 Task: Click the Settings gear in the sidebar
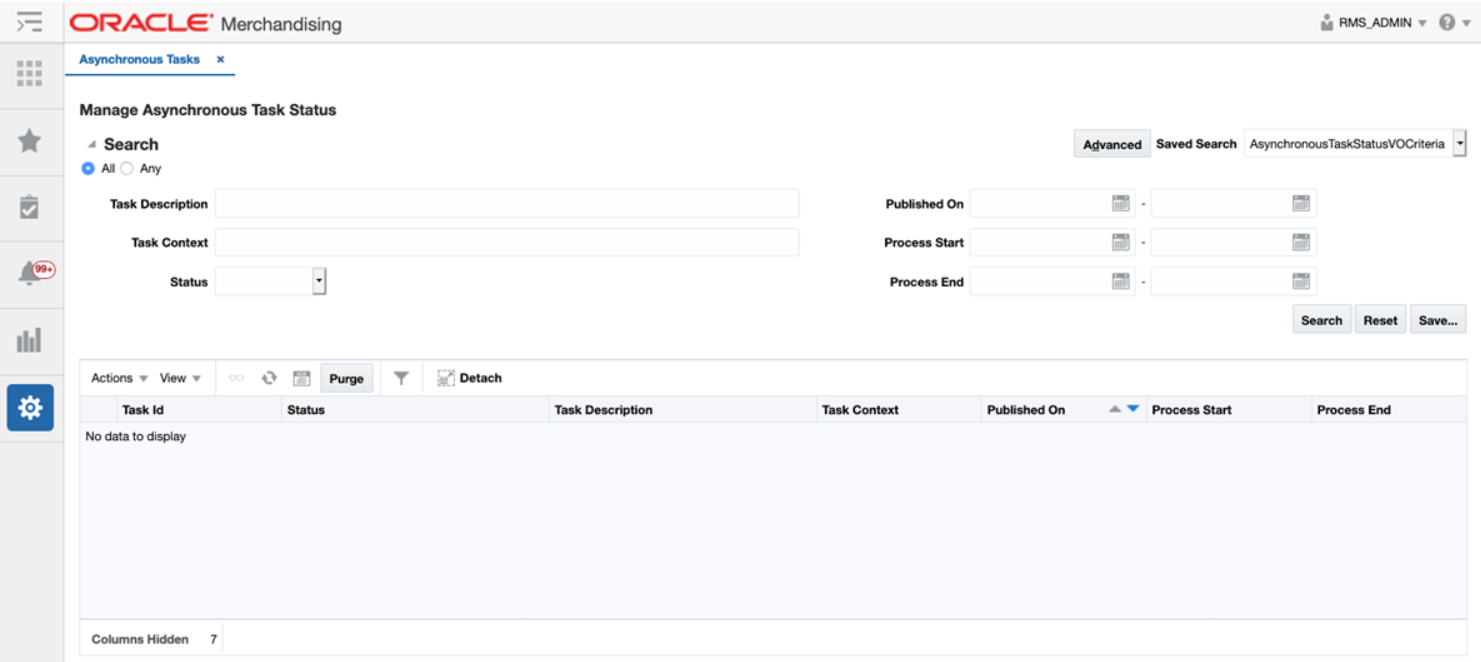coord(30,407)
